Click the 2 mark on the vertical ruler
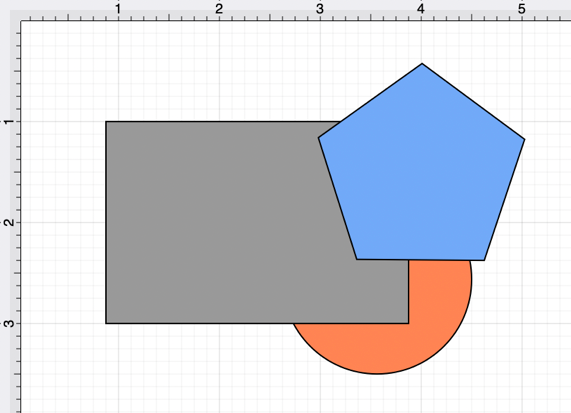Viewport: 571px width, 413px height. click(9, 222)
